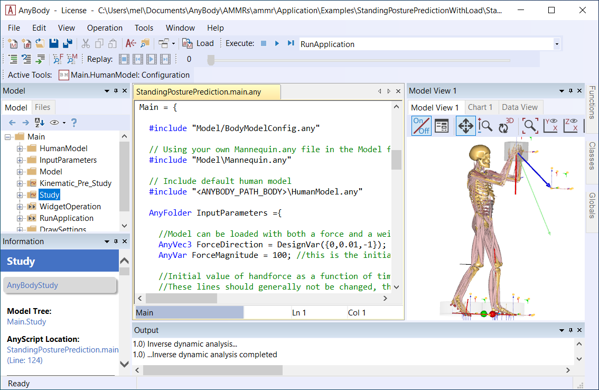Click the Save All icon
The height and width of the screenshot is (390, 599).
[x=68, y=44]
